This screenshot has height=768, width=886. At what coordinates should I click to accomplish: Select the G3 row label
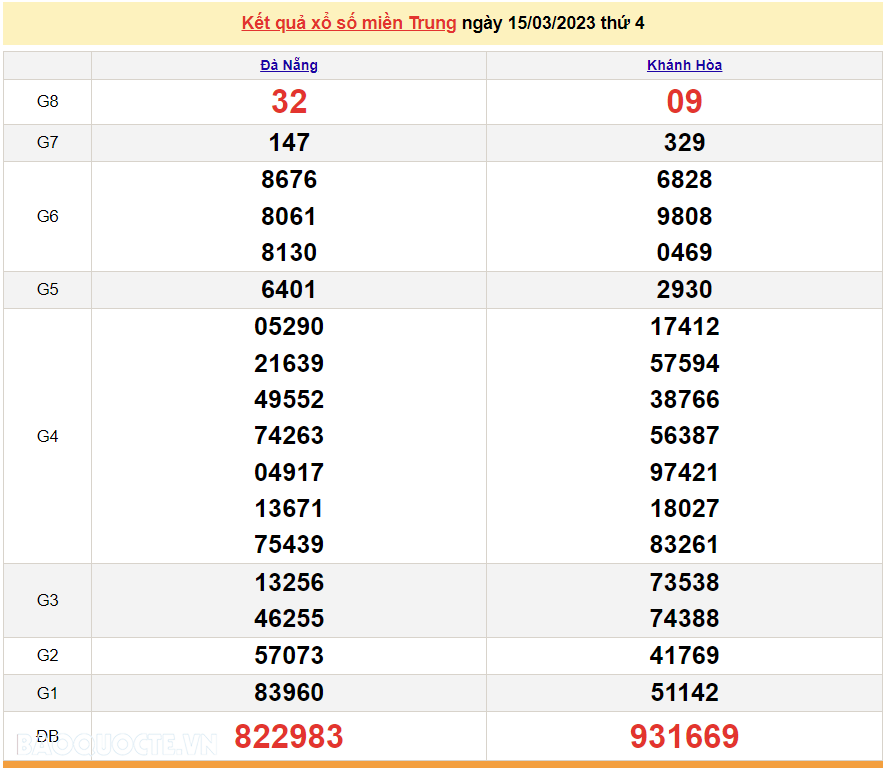(x=48, y=600)
